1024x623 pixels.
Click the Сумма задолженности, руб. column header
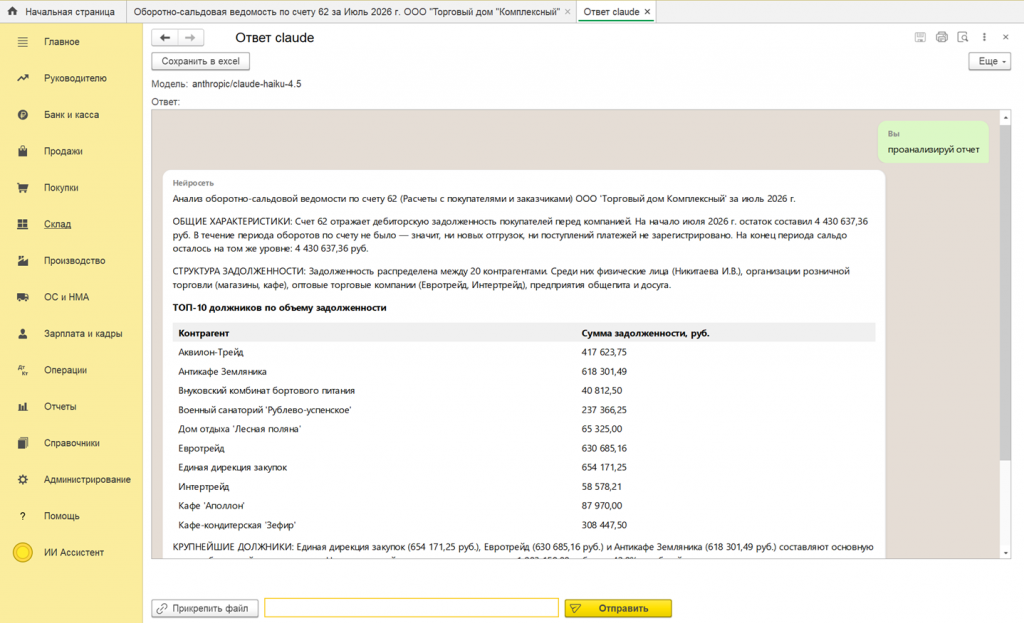pyautogui.click(x=645, y=333)
